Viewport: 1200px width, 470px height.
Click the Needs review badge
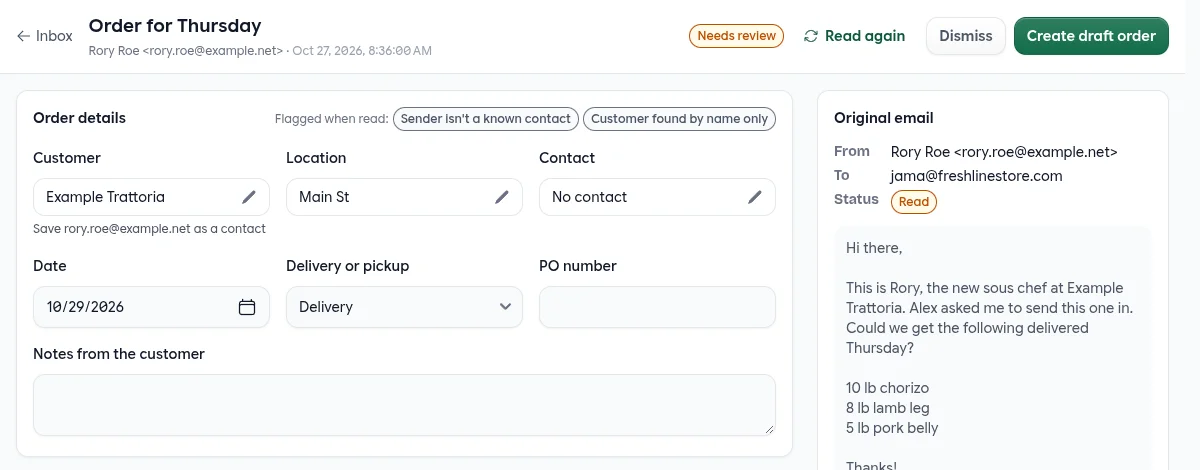tap(737, 36)
